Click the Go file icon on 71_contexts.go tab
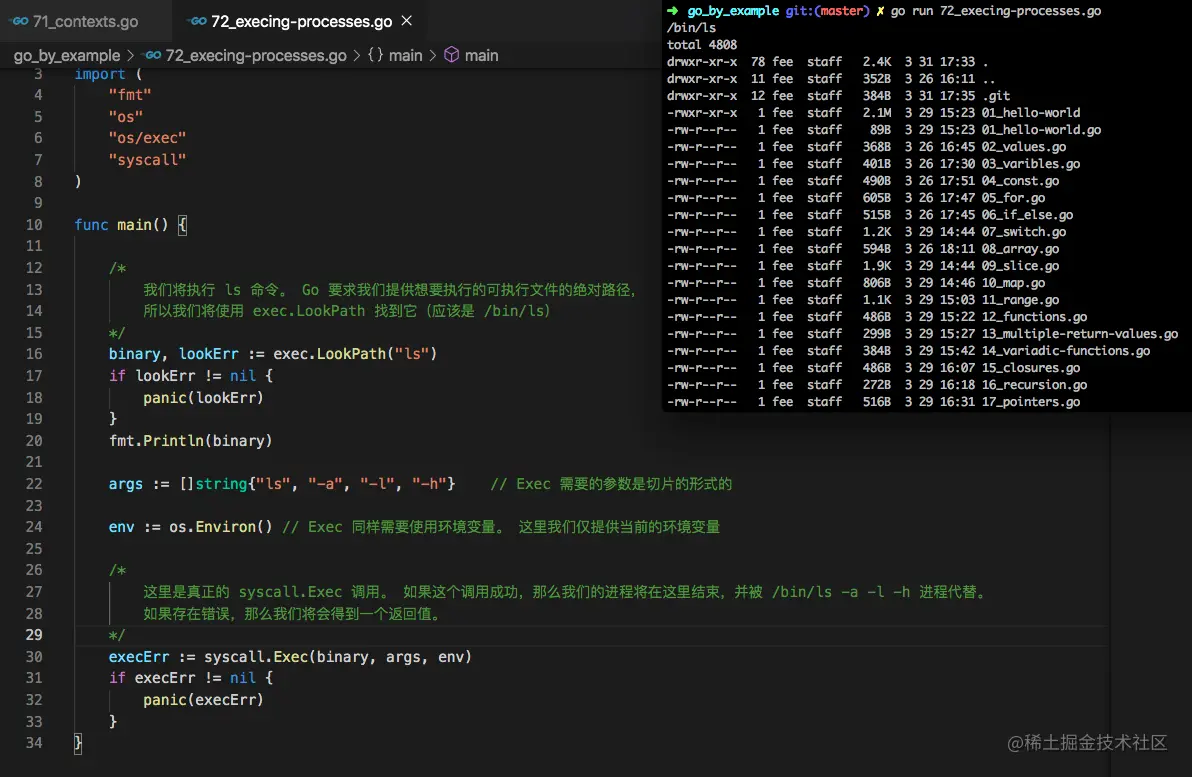Viewport: 1192px width, 777px height. point(20,21)
